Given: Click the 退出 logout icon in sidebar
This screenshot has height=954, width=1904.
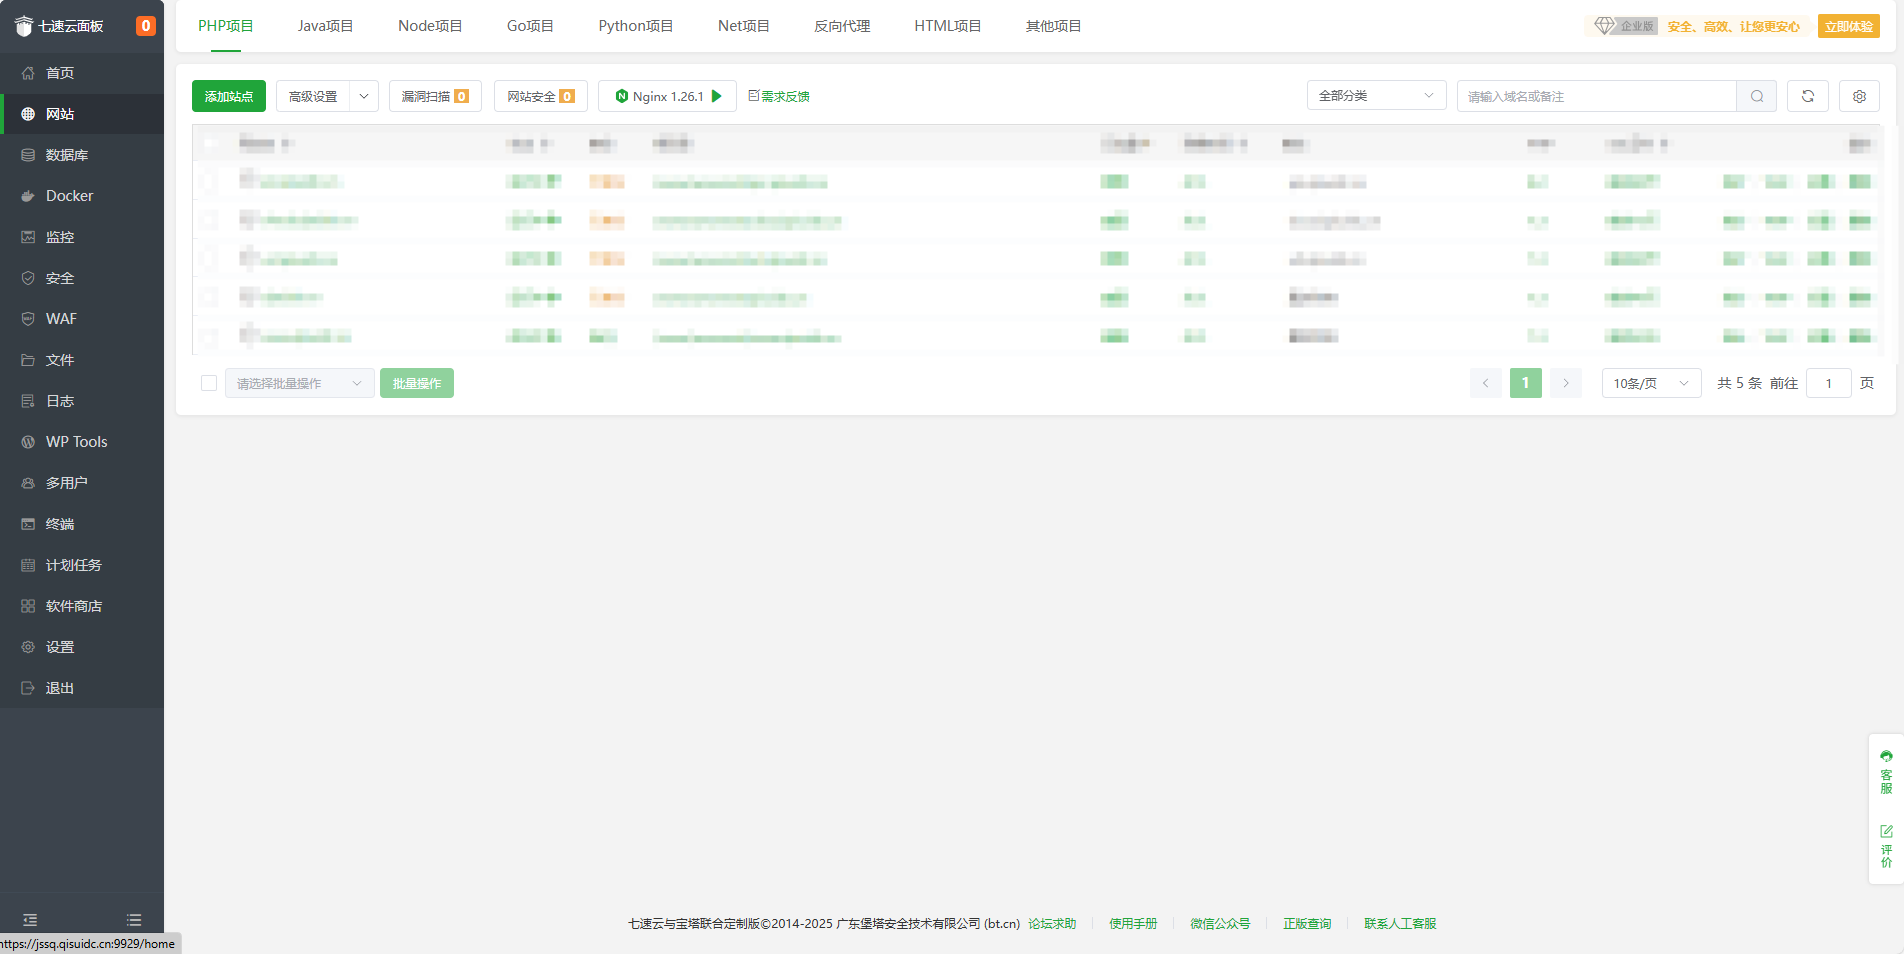Looking at the screenshot, I should tap(28, 688).
